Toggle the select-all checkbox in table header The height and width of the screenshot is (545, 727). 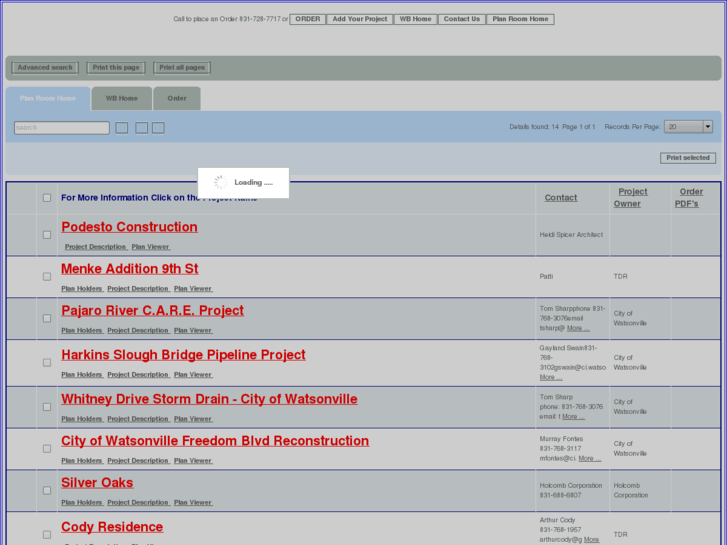click(47, 198)
